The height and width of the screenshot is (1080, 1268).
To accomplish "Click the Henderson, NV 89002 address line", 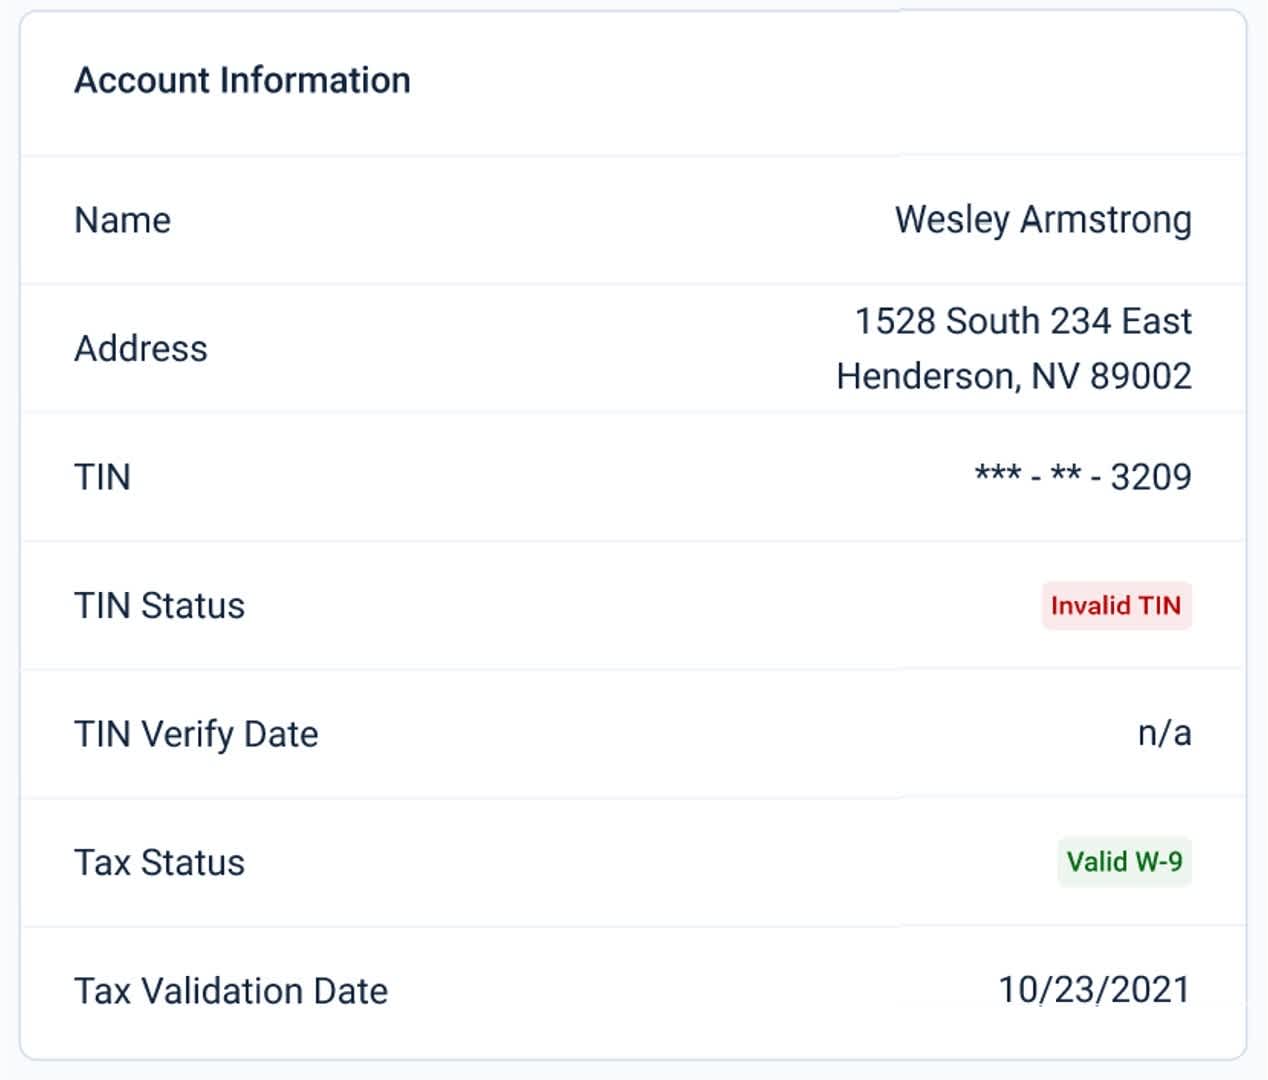I will (x=1014, y=376).
